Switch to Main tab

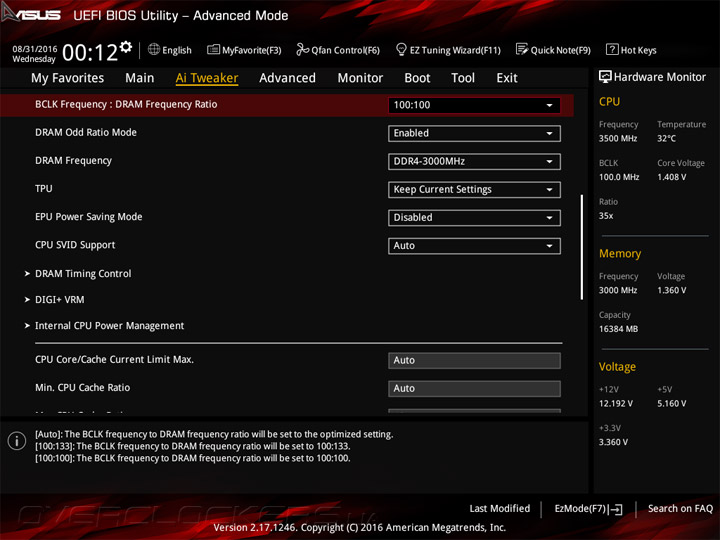(140, 78)
